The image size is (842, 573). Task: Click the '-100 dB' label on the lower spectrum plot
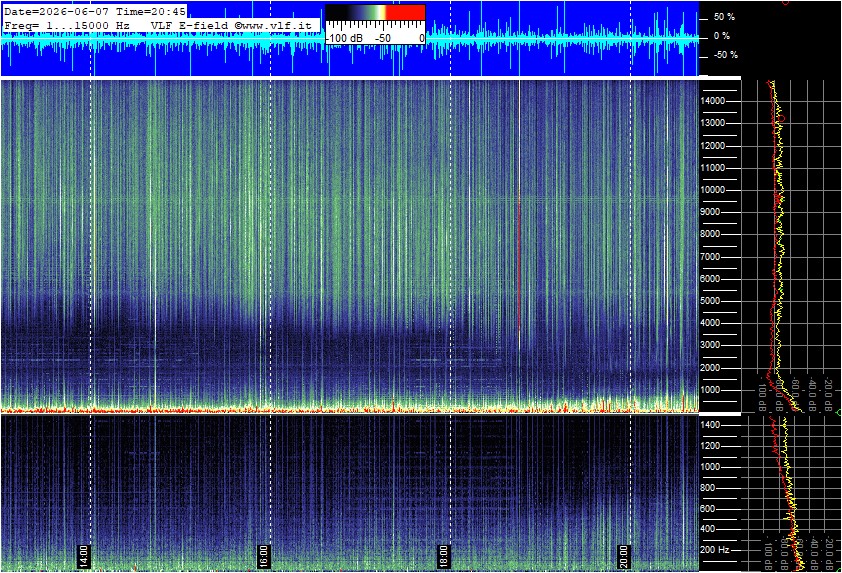click(767, 553)
